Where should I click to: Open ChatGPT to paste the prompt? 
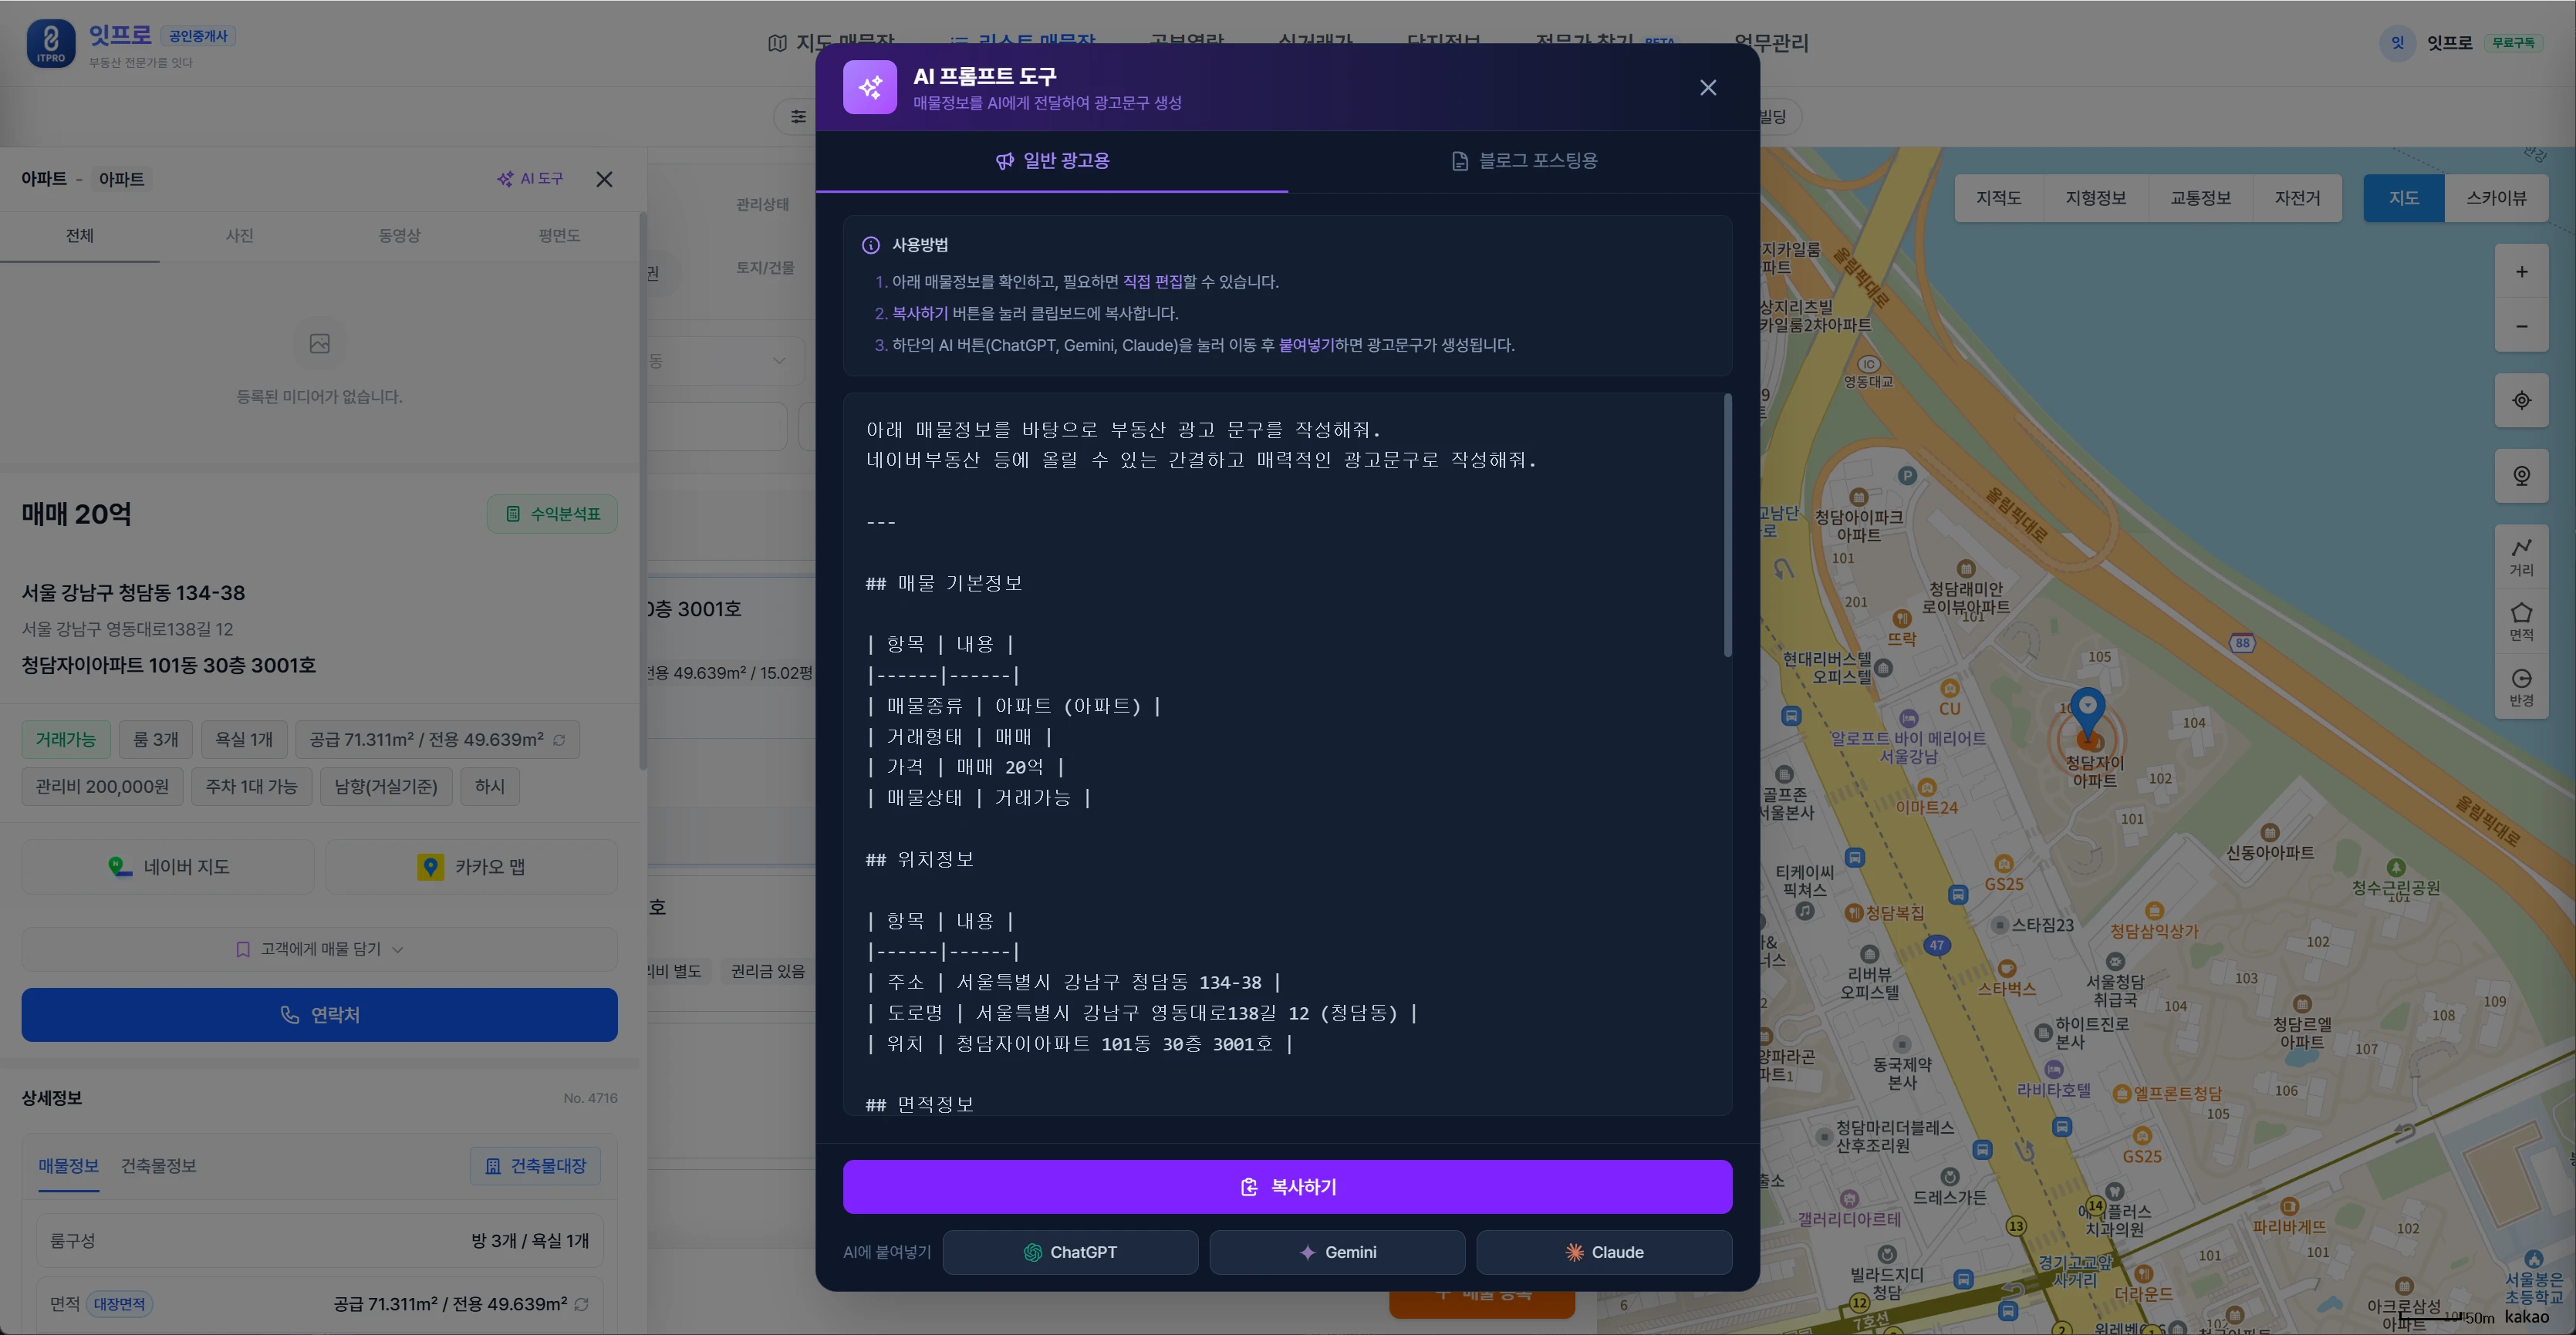(x=1070, y=1252)
